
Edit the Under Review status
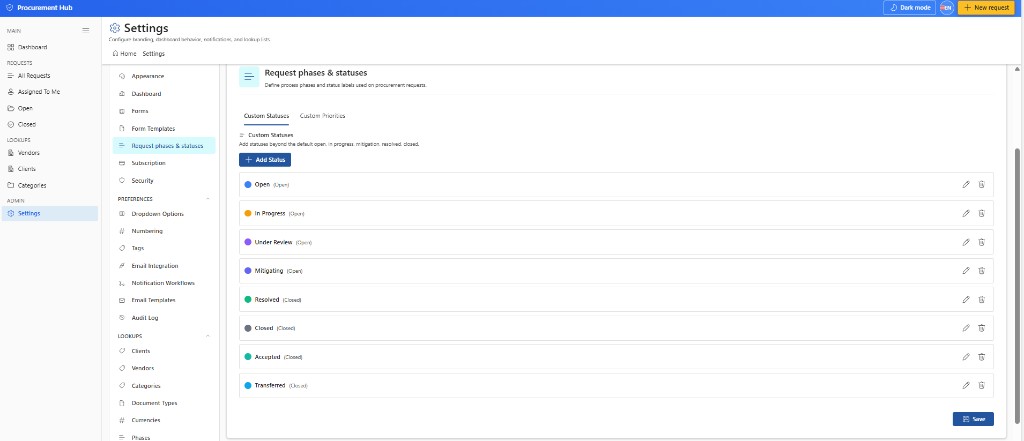point(966,242)
